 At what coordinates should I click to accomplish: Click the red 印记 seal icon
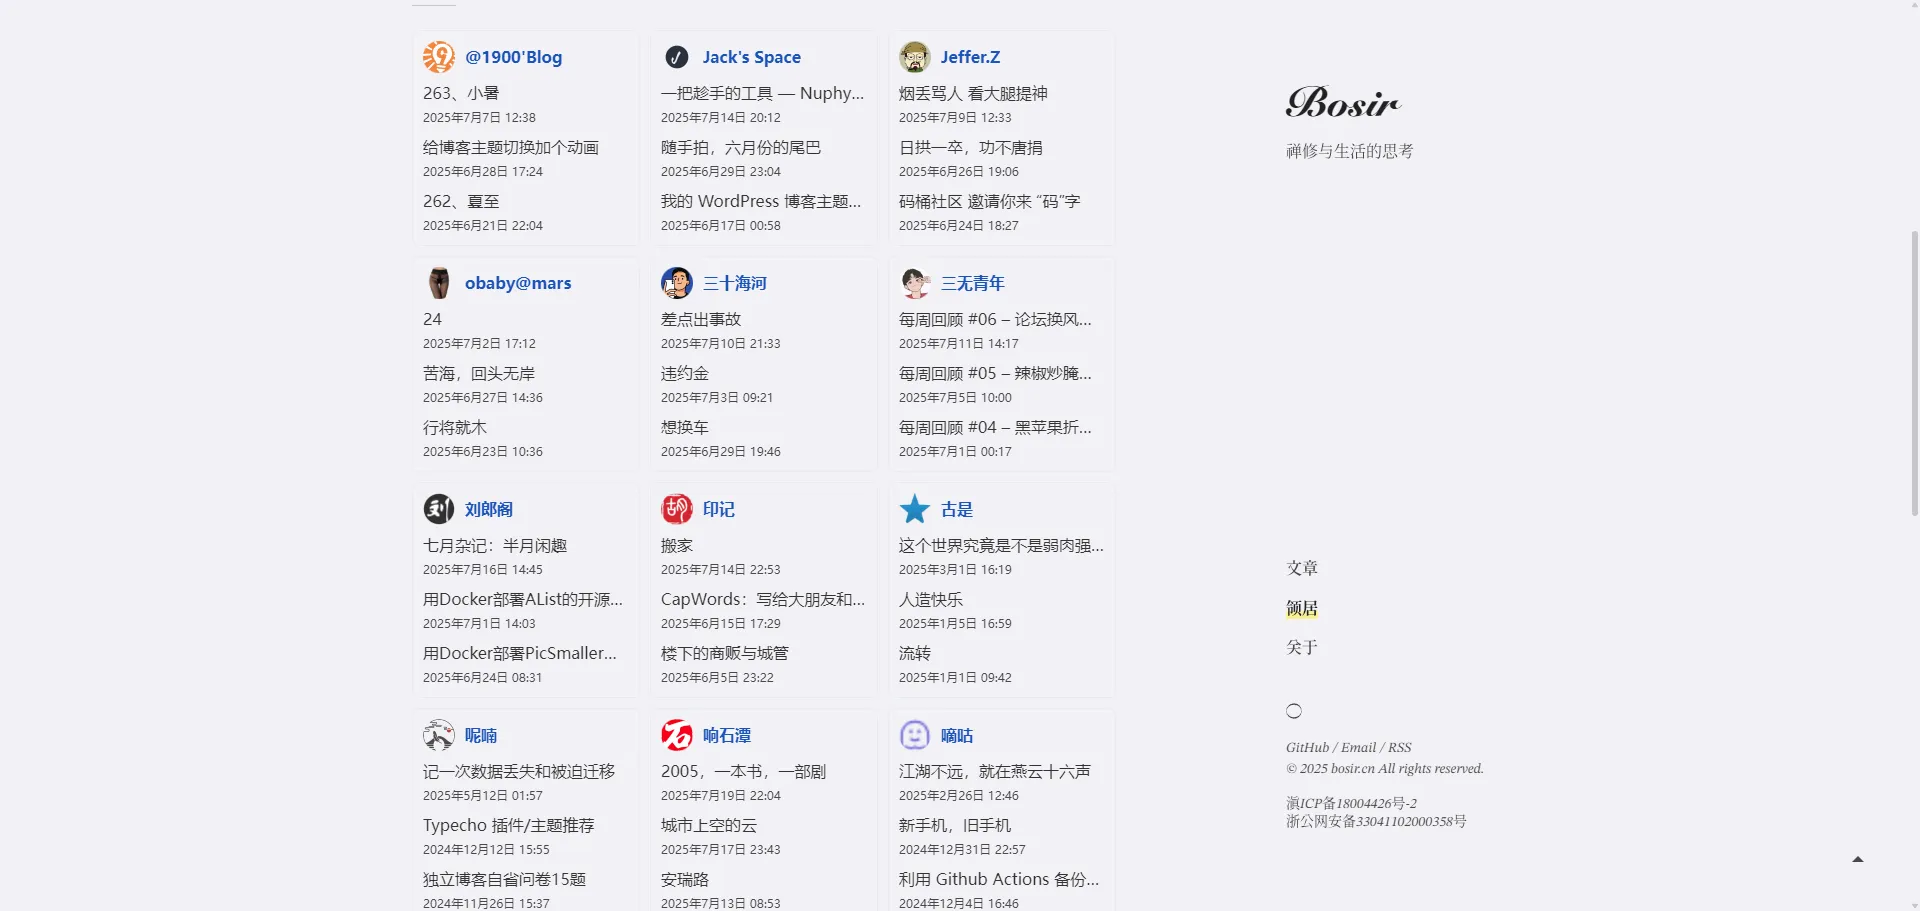pyautogui.click(x=677, y=509)
